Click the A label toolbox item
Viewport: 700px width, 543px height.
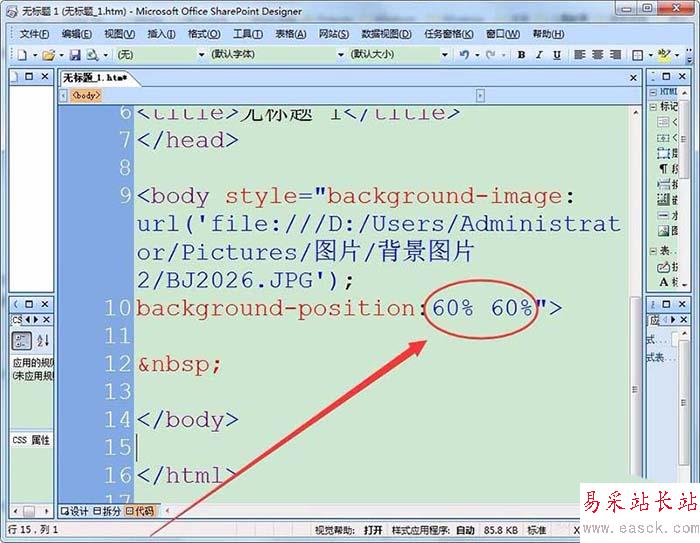(x=668, y=282)
